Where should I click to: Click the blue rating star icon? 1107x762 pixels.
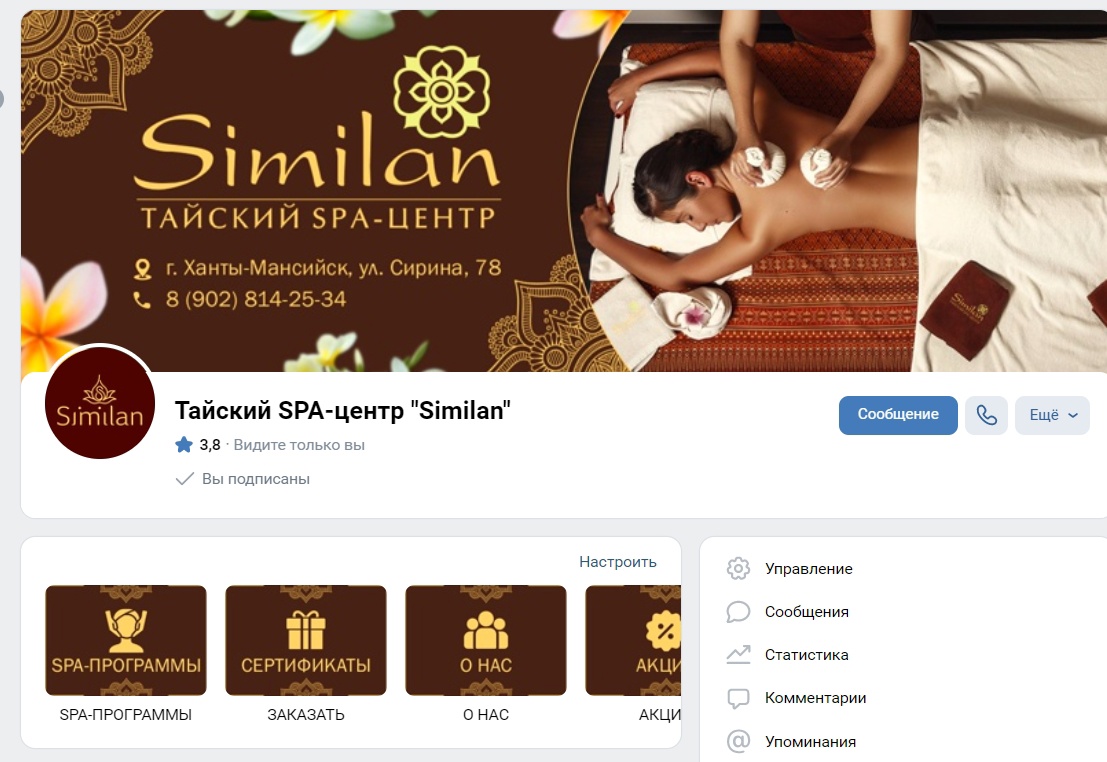[184, 445]
